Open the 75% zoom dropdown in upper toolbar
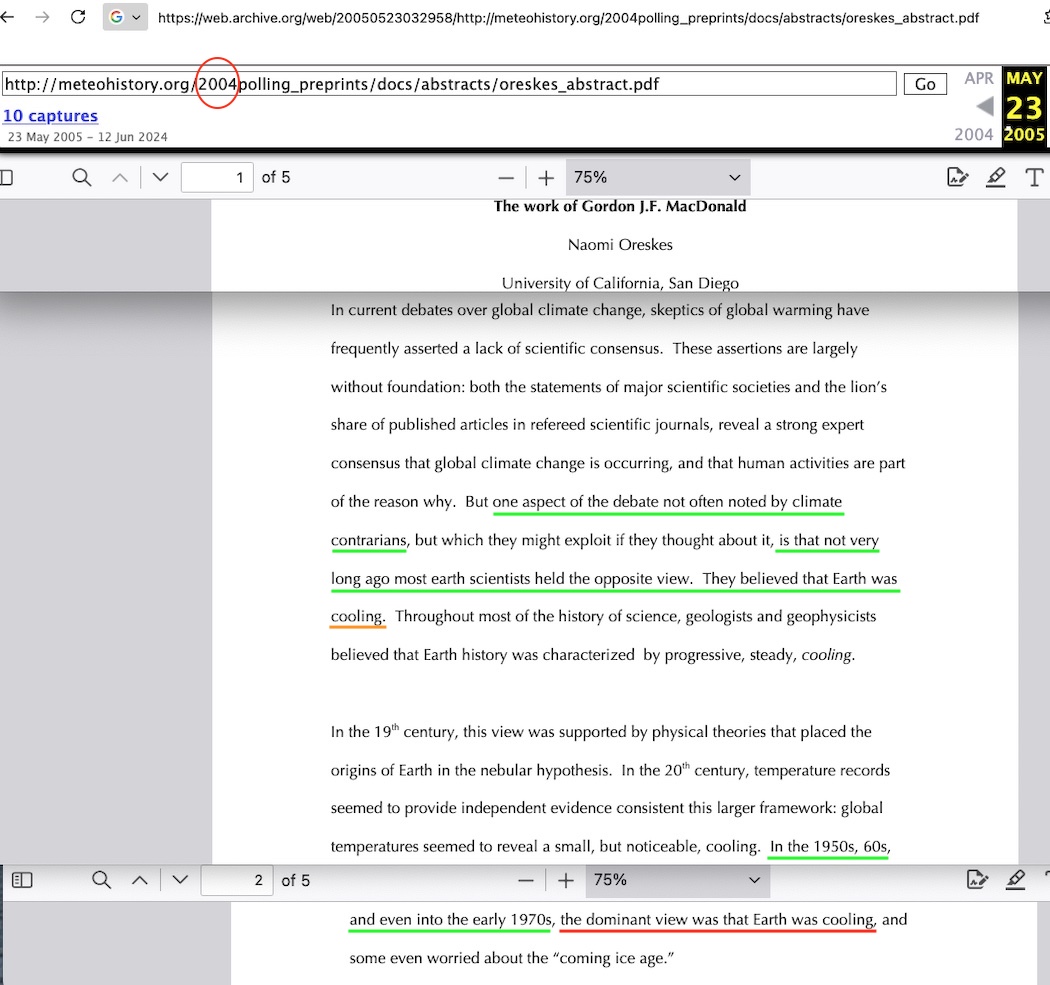 [657, 178]
